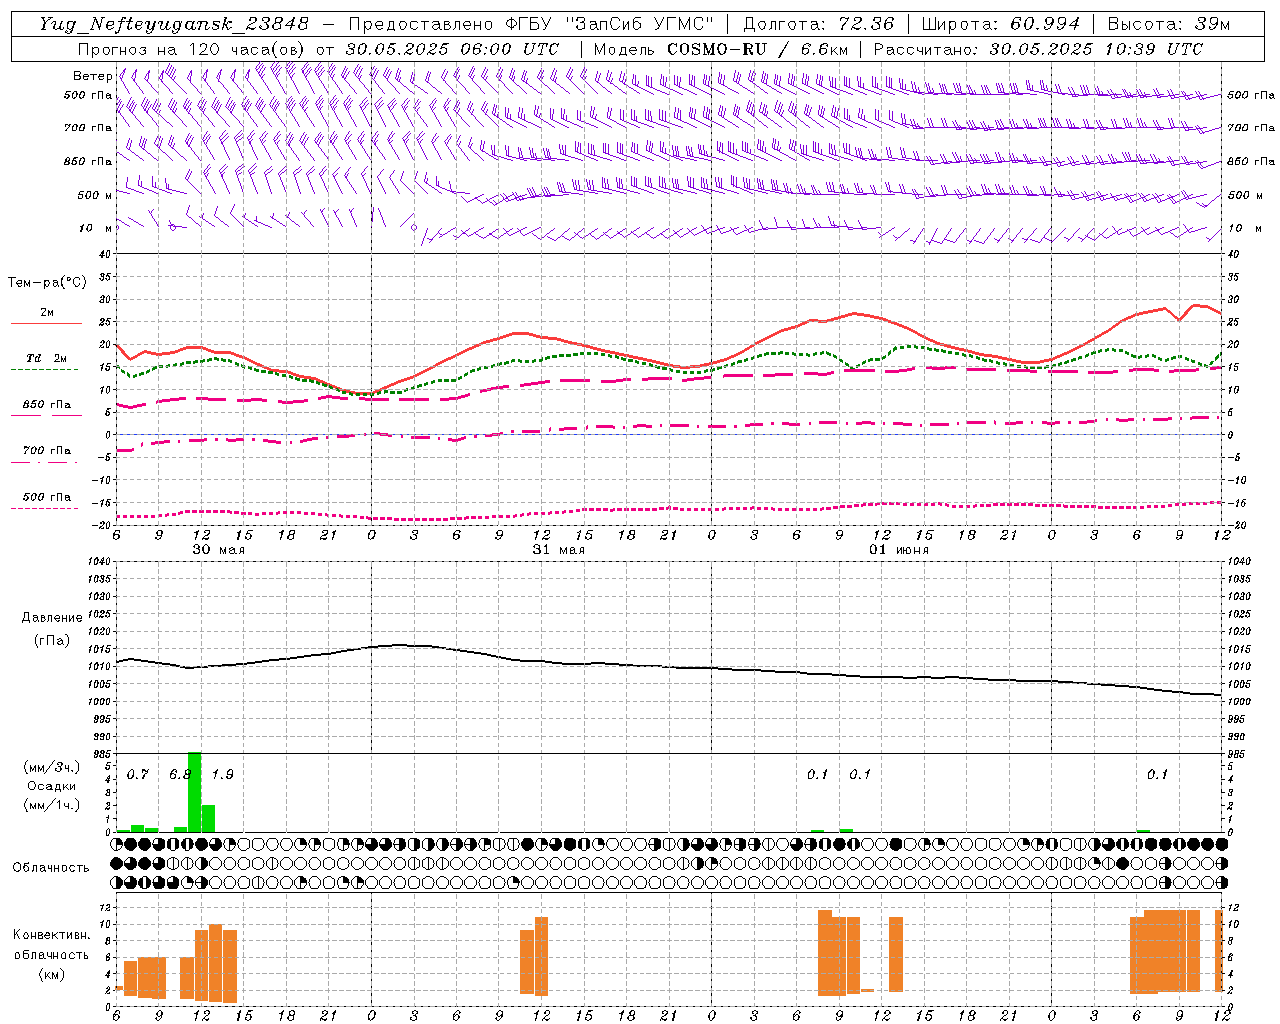Click the '31 мая' date label

click(x=558, y=550)
